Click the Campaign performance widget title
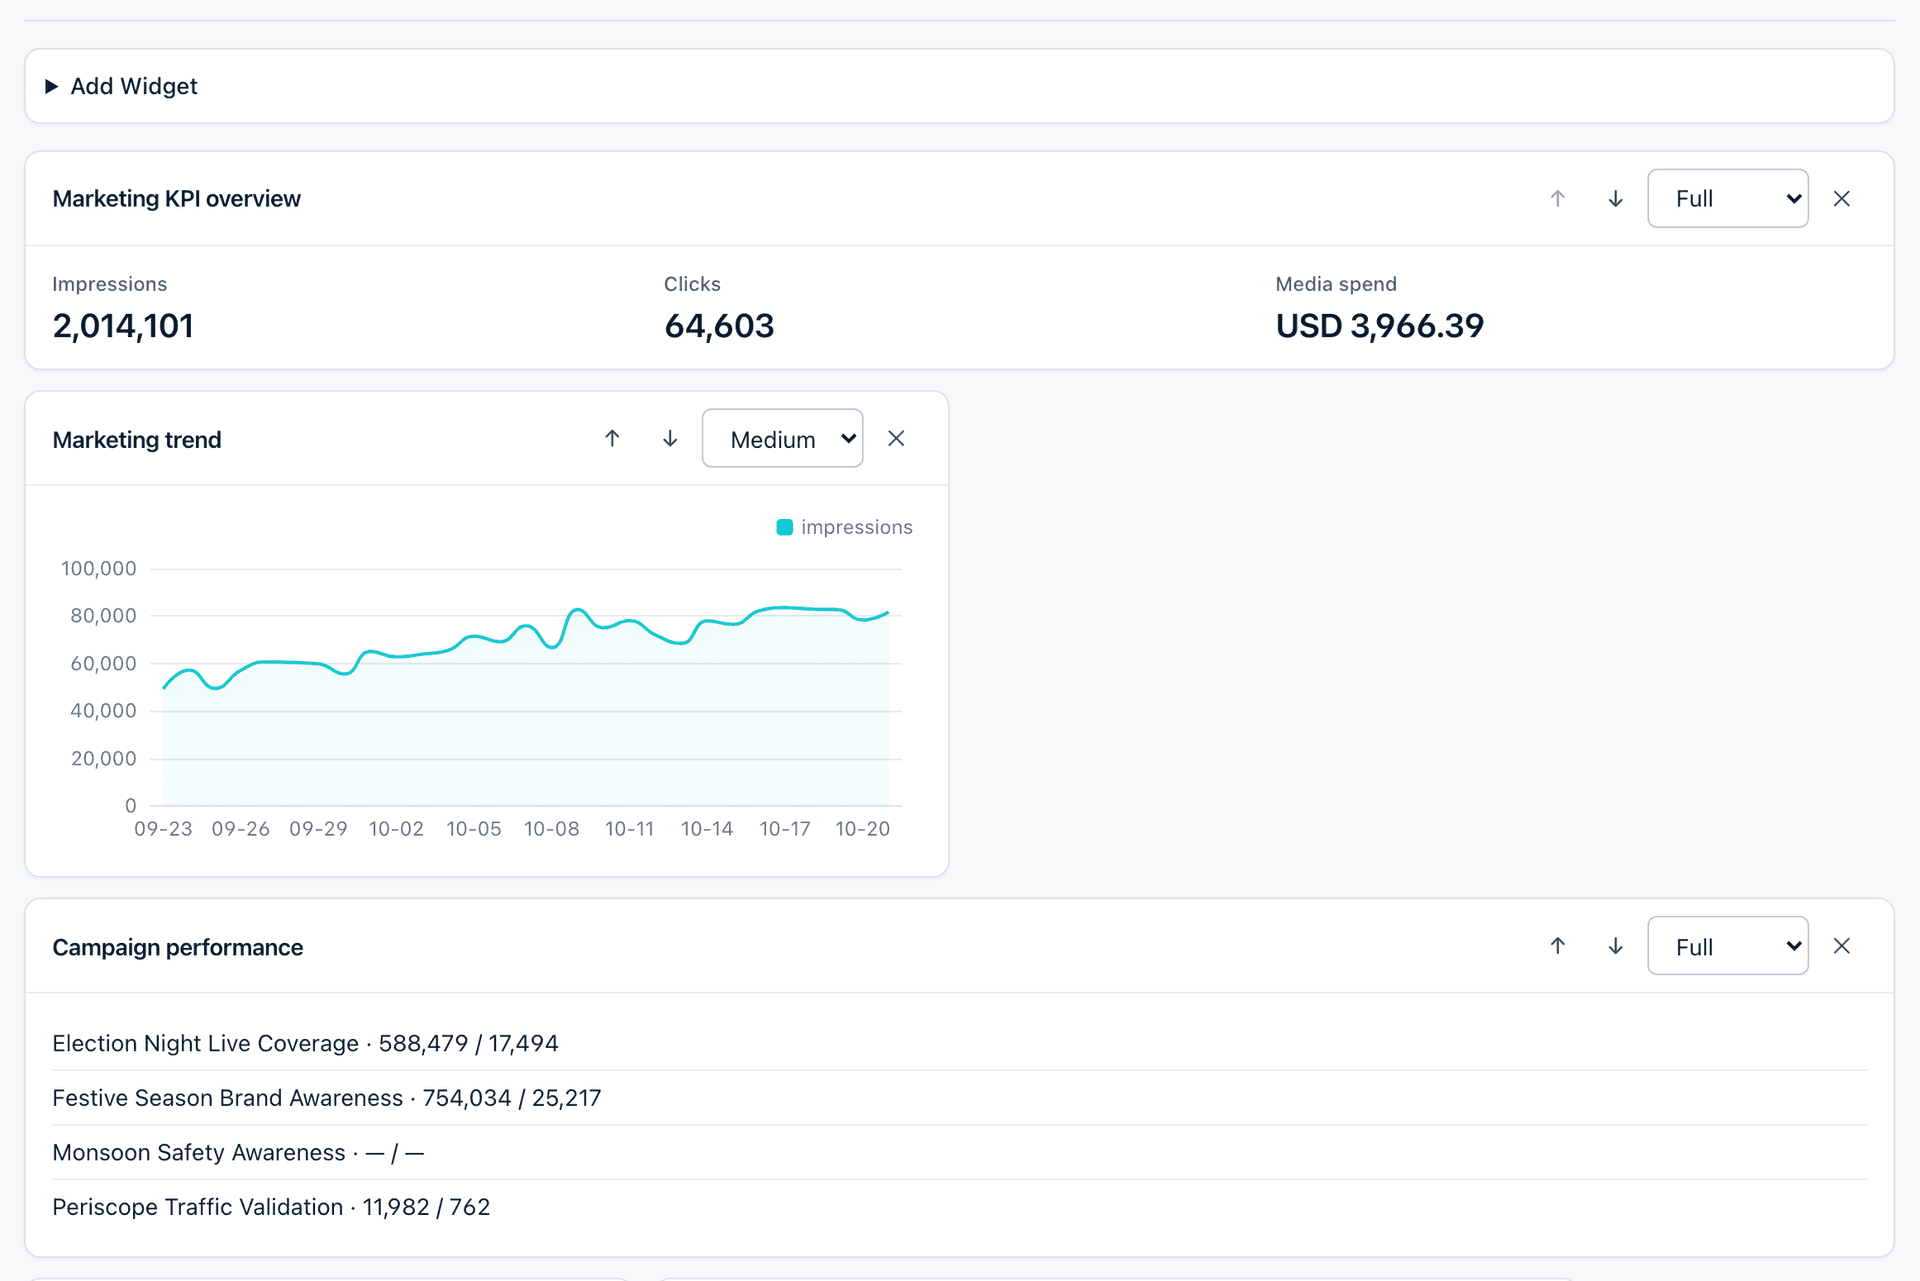This screenshot has height=1281, width=1920. (178, 947)
